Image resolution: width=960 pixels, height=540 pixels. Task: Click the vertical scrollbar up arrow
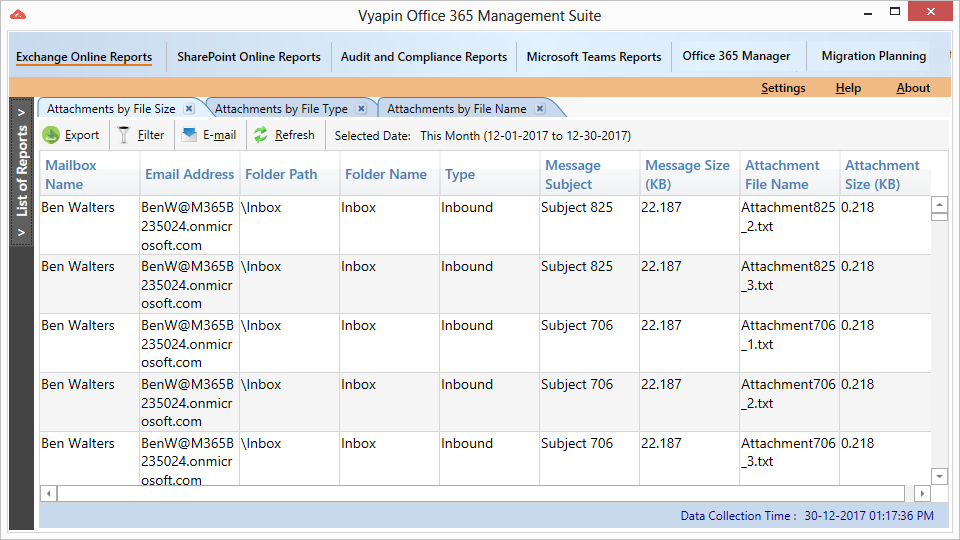939,204
